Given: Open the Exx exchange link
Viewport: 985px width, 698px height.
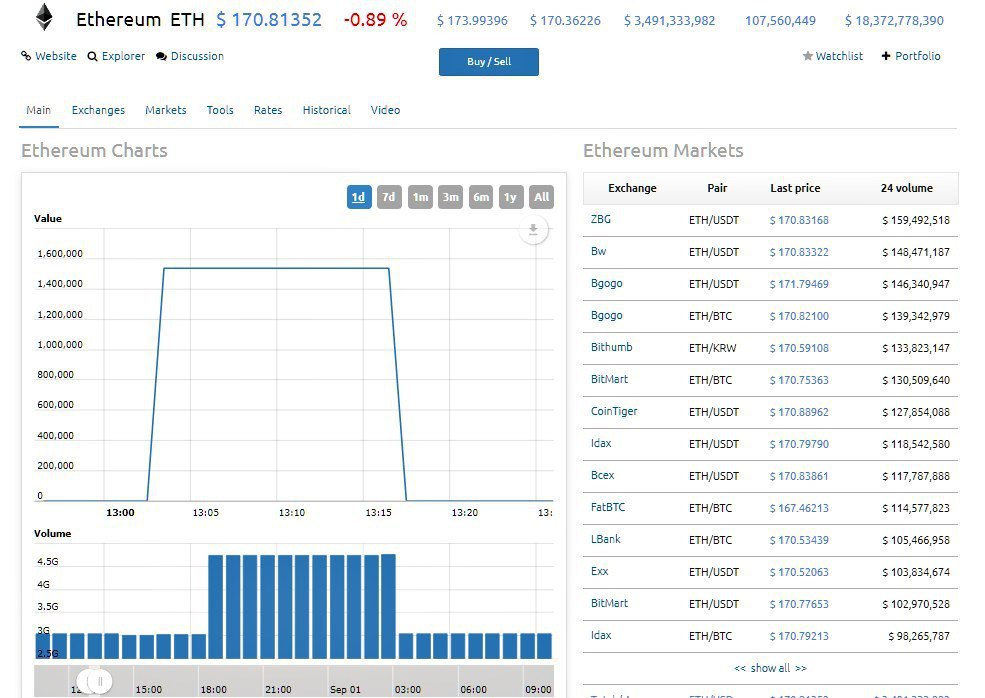Looking at the screenshot, I should [x=599, y=571].
